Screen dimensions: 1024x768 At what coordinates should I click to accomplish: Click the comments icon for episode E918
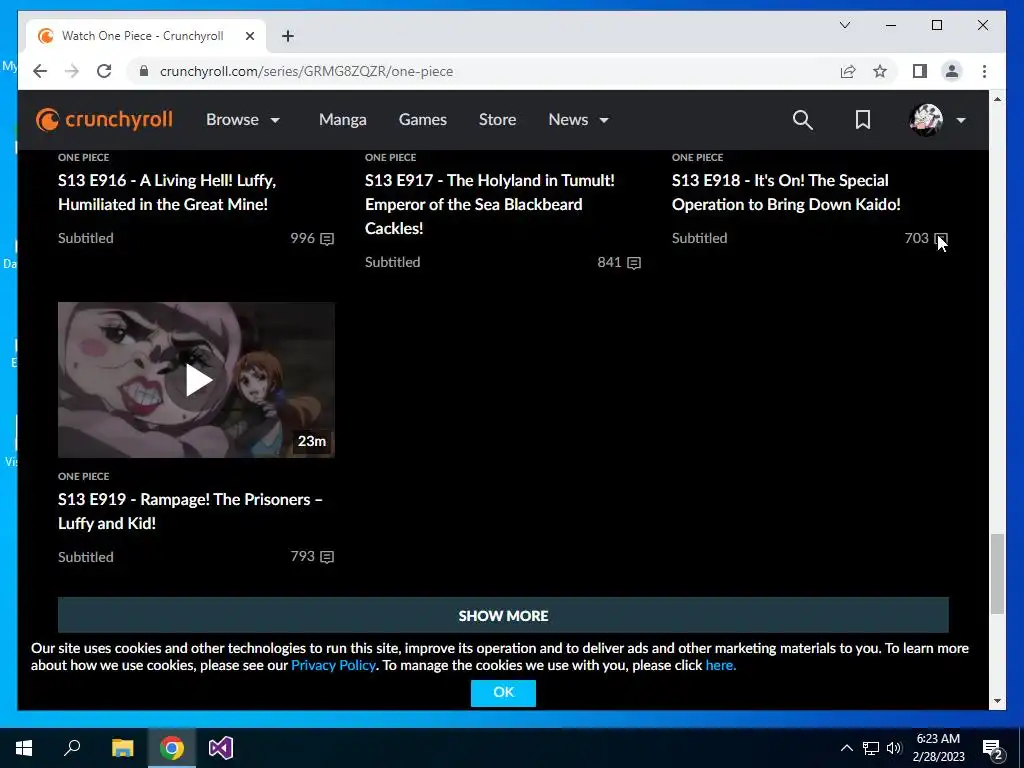(x=941, y=239)
